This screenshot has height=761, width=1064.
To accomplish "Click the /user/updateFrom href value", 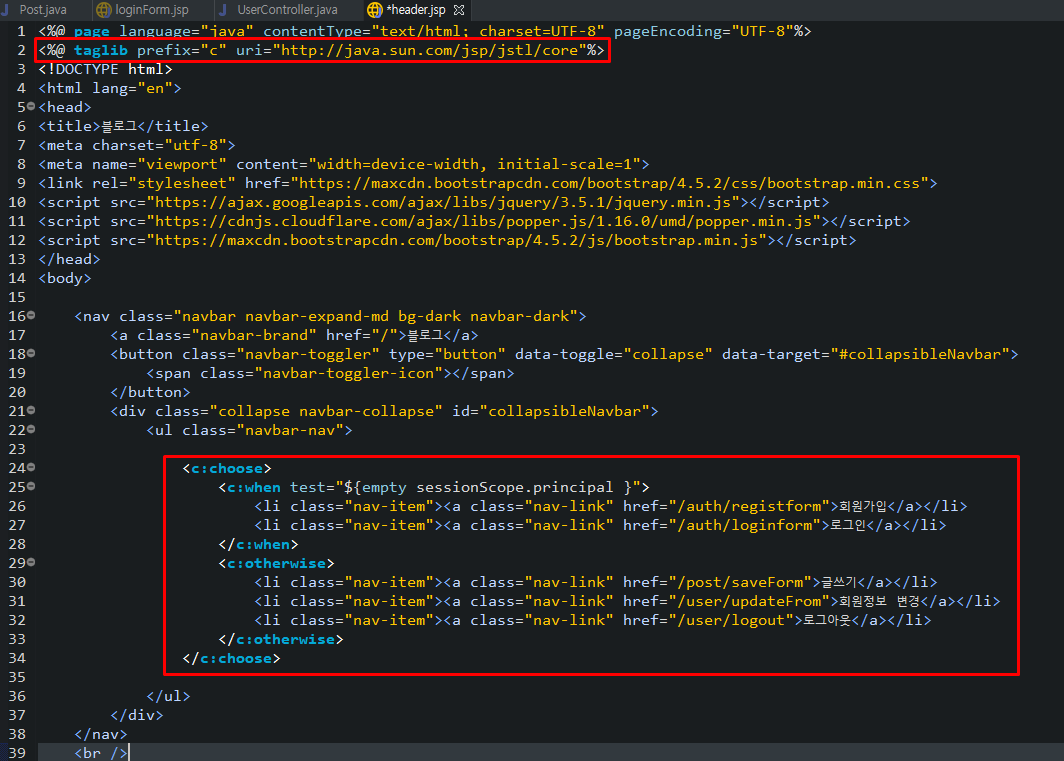I will [x=749, y=601].
